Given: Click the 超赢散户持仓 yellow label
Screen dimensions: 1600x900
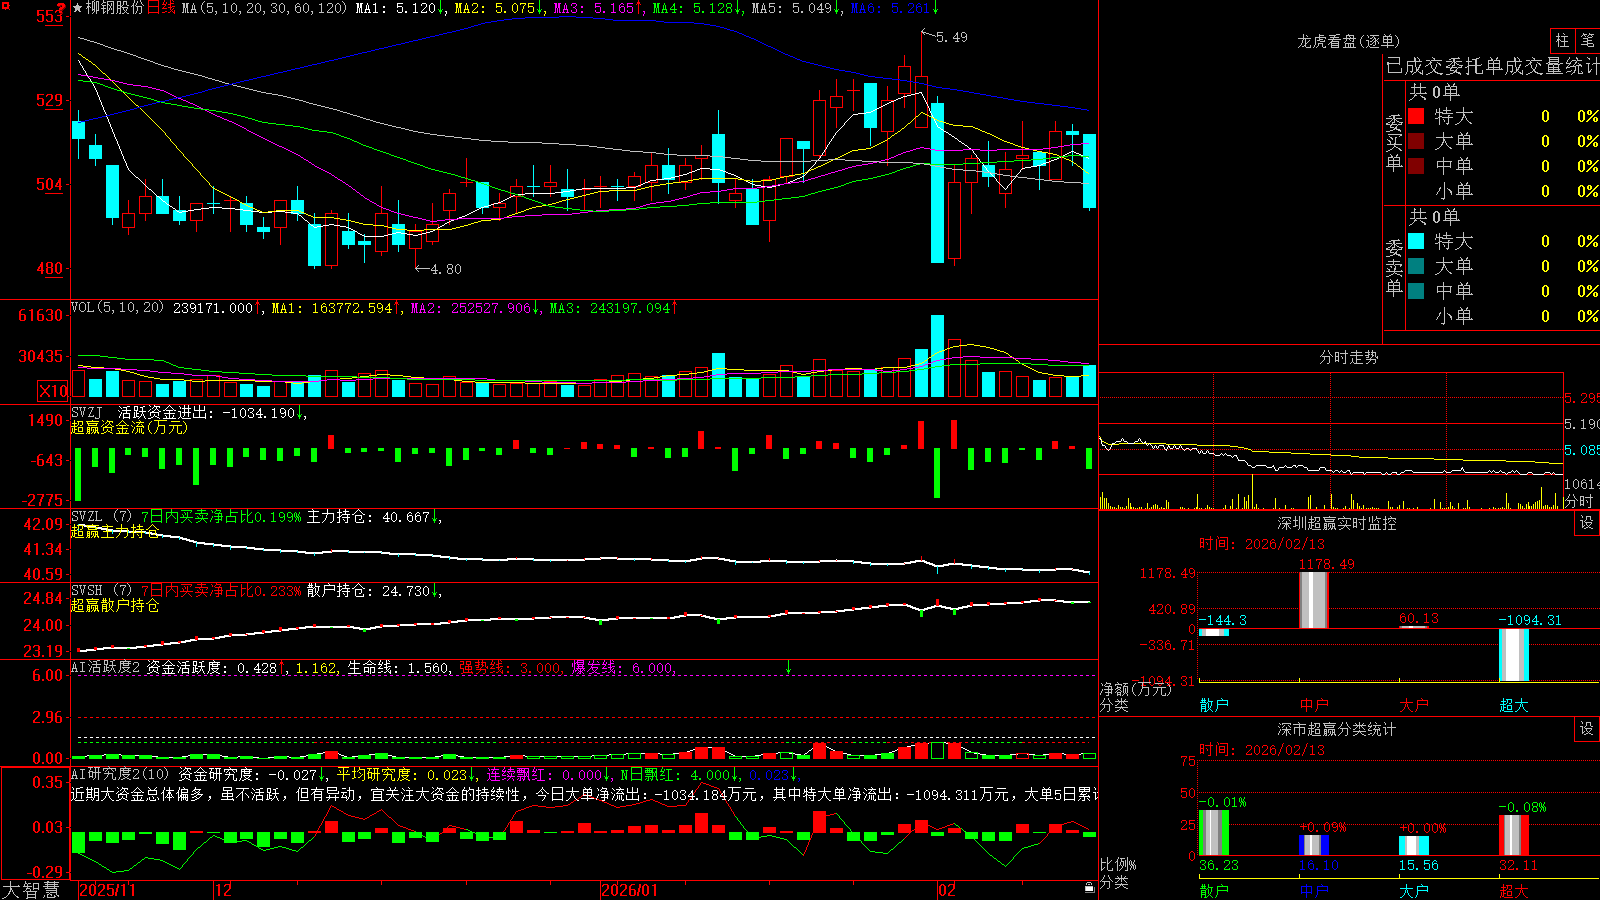Looking at the screenshot, I should pos(115,605).
